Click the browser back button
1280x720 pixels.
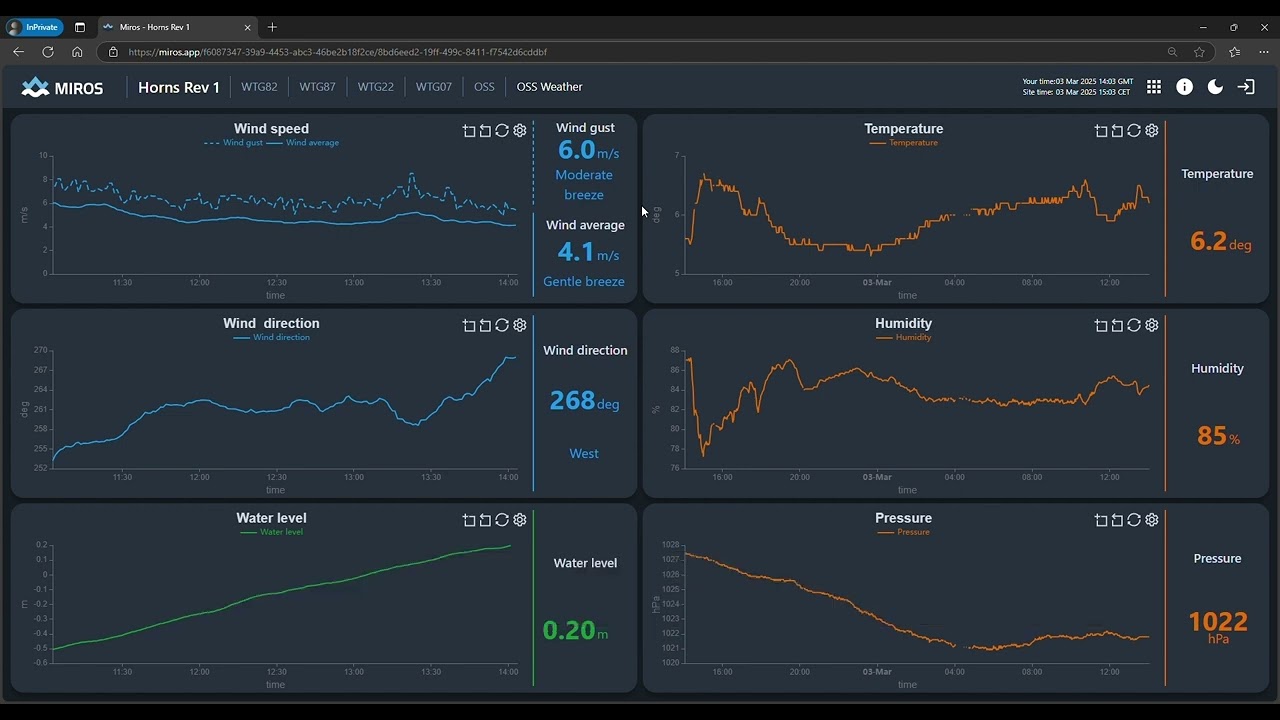[18, 52]
